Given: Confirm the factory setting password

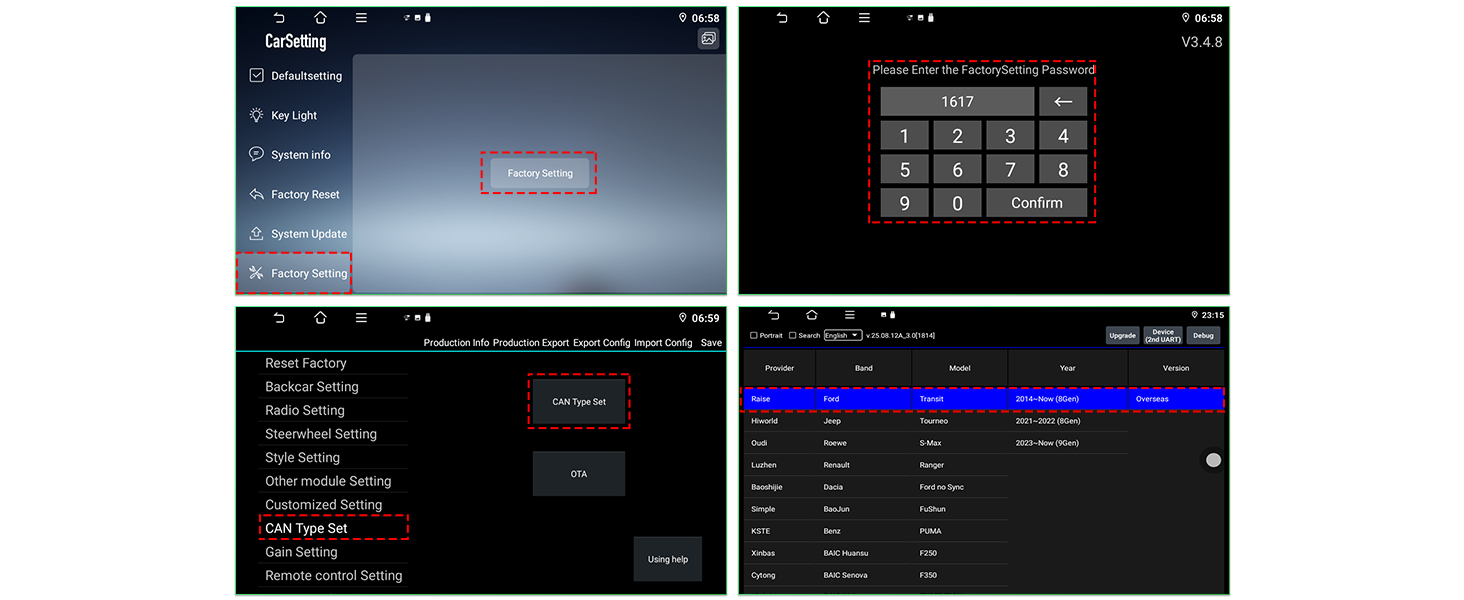Looking at the screenshot, I should pyautogui.click(x=1037, y=203).
